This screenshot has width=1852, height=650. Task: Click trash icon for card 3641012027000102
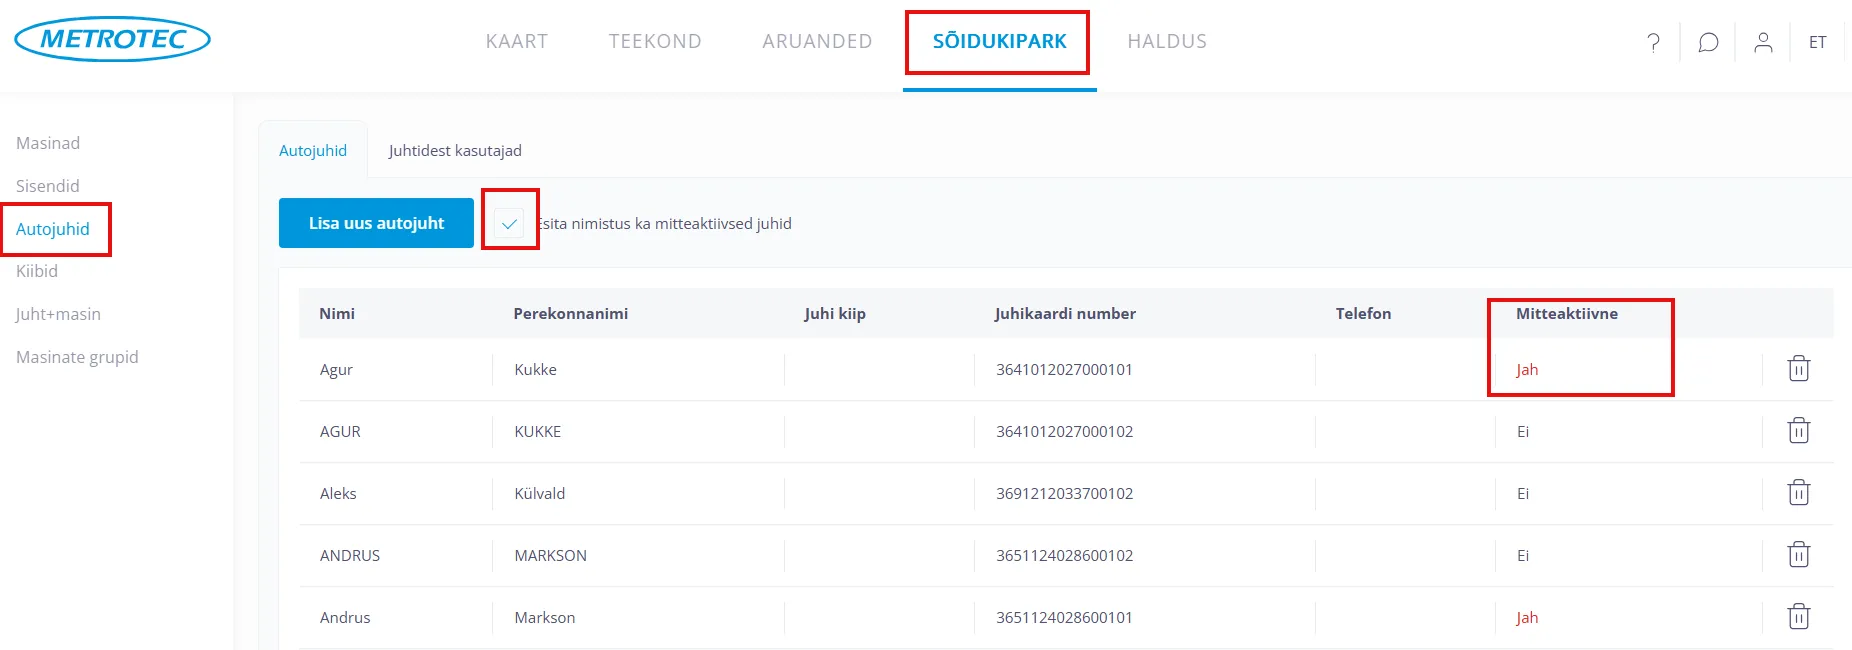1798,431
